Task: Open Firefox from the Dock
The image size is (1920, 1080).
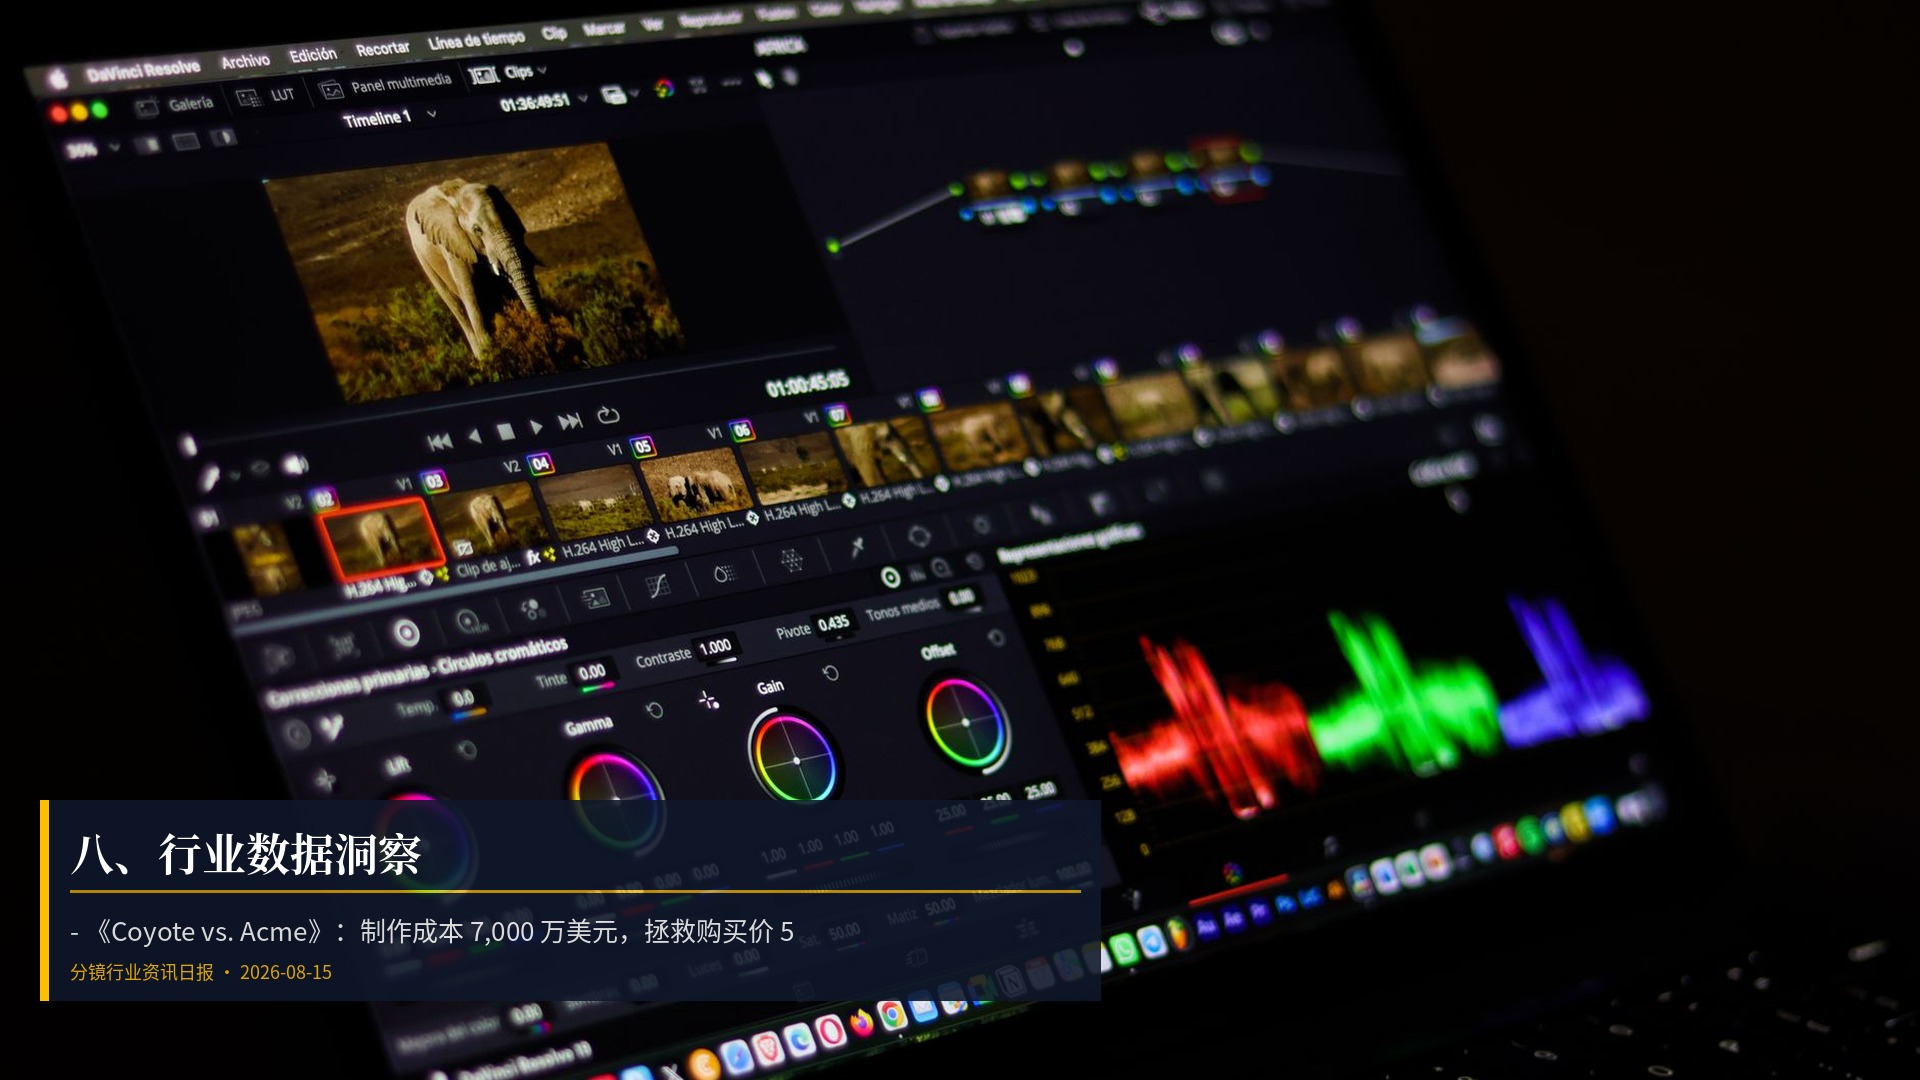Action: pyautogui.click(x=861, y=1023)
